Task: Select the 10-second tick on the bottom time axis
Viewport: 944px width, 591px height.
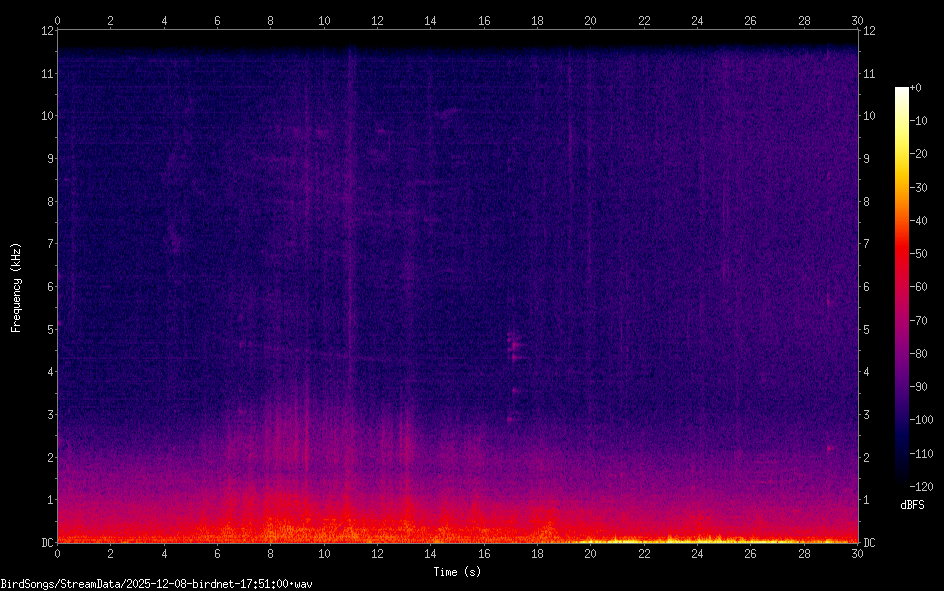Action: pos(324,553)
